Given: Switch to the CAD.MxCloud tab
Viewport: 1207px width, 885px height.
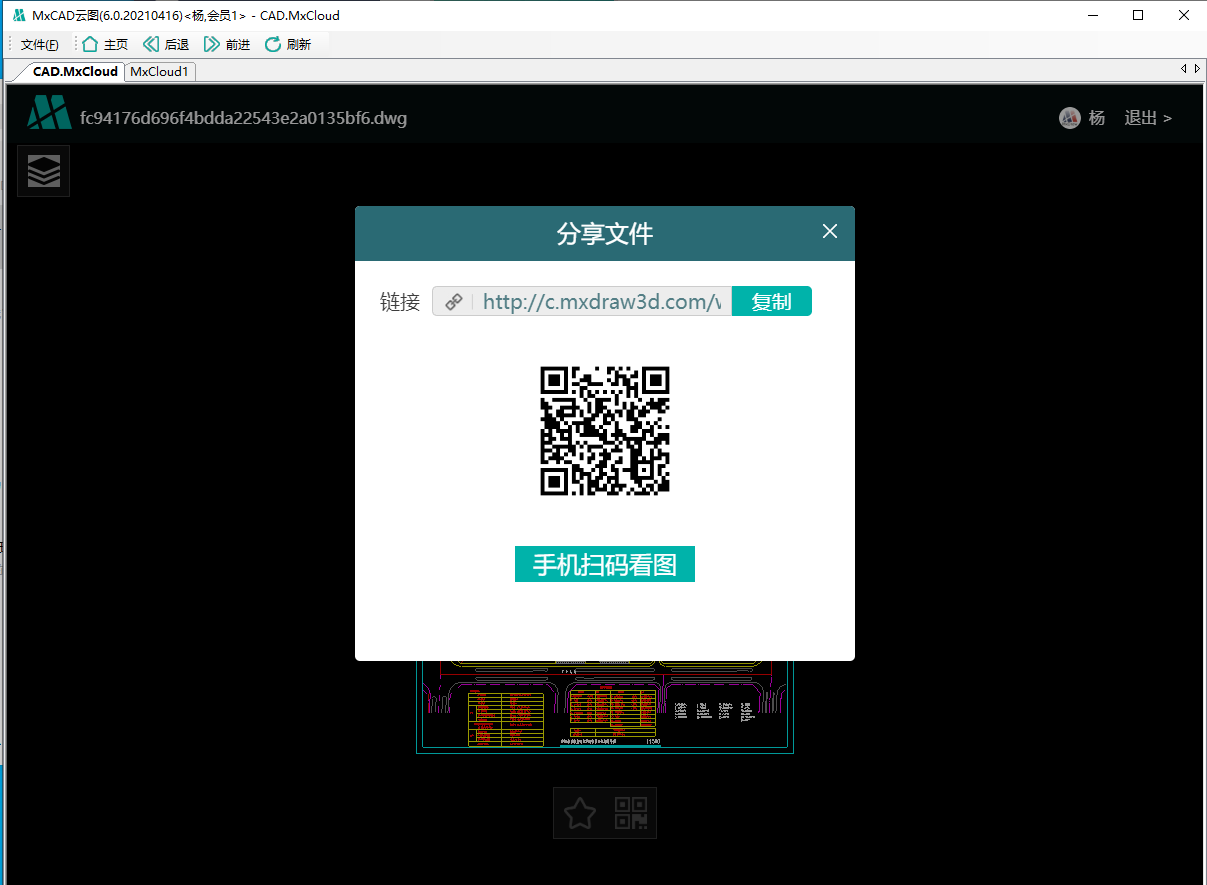Looking at the screenshot, I should point(75,71).
